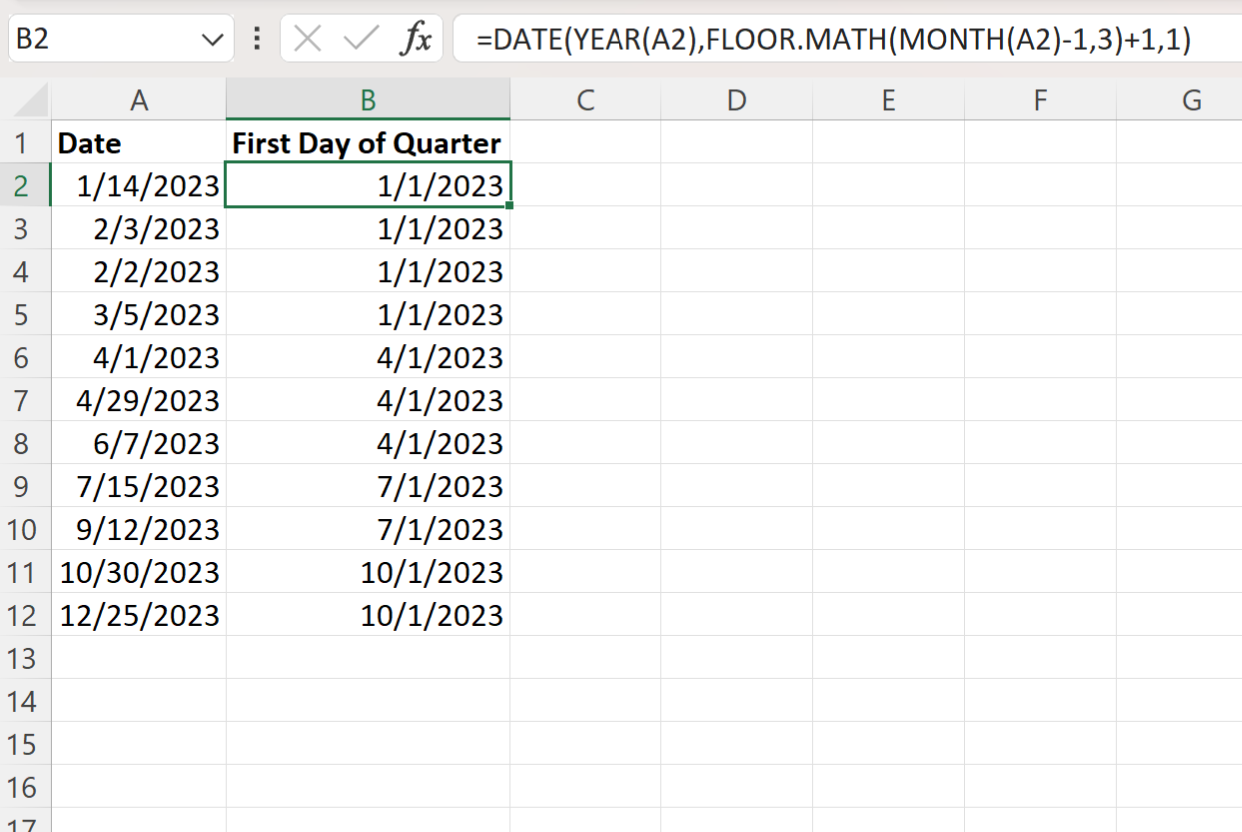
Task: Click cell A6 containing 4/1/2023
Action: point(139,358)
